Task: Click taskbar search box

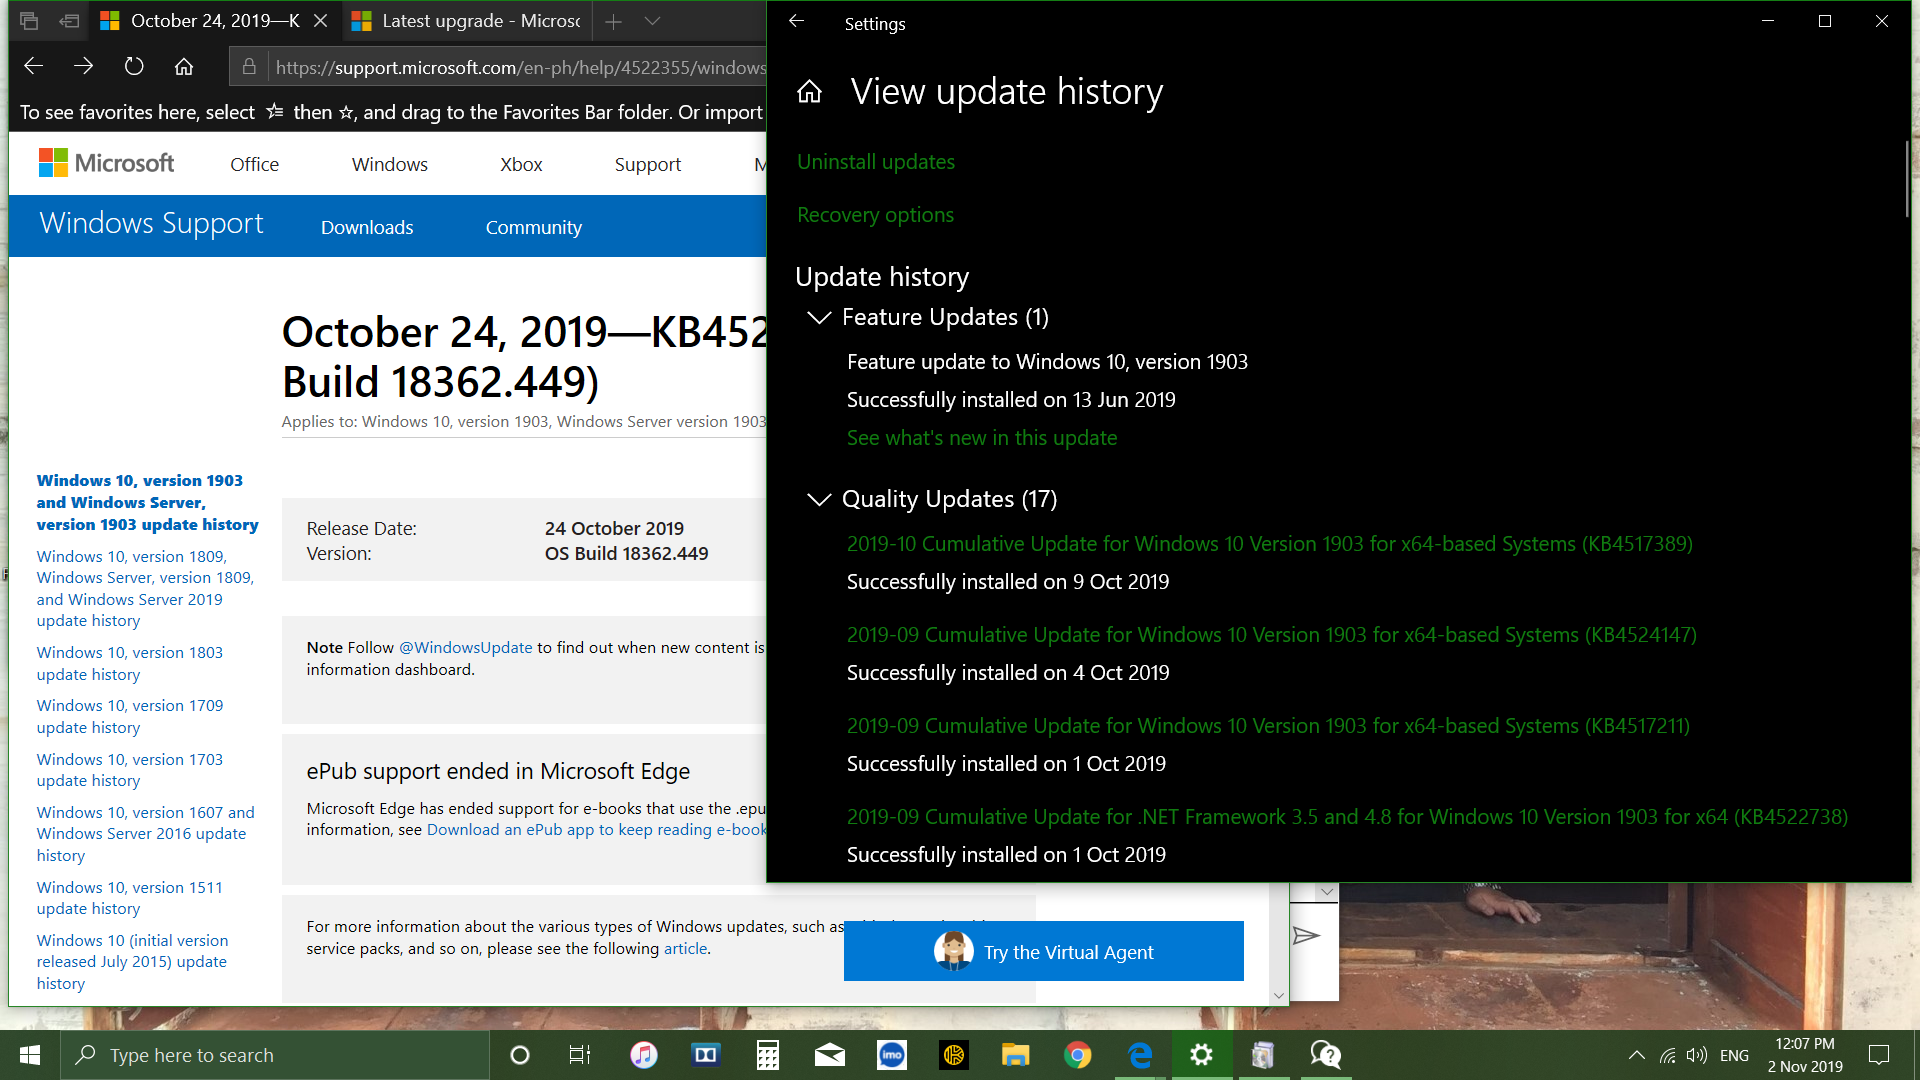Action: (x=275, y=1055)
